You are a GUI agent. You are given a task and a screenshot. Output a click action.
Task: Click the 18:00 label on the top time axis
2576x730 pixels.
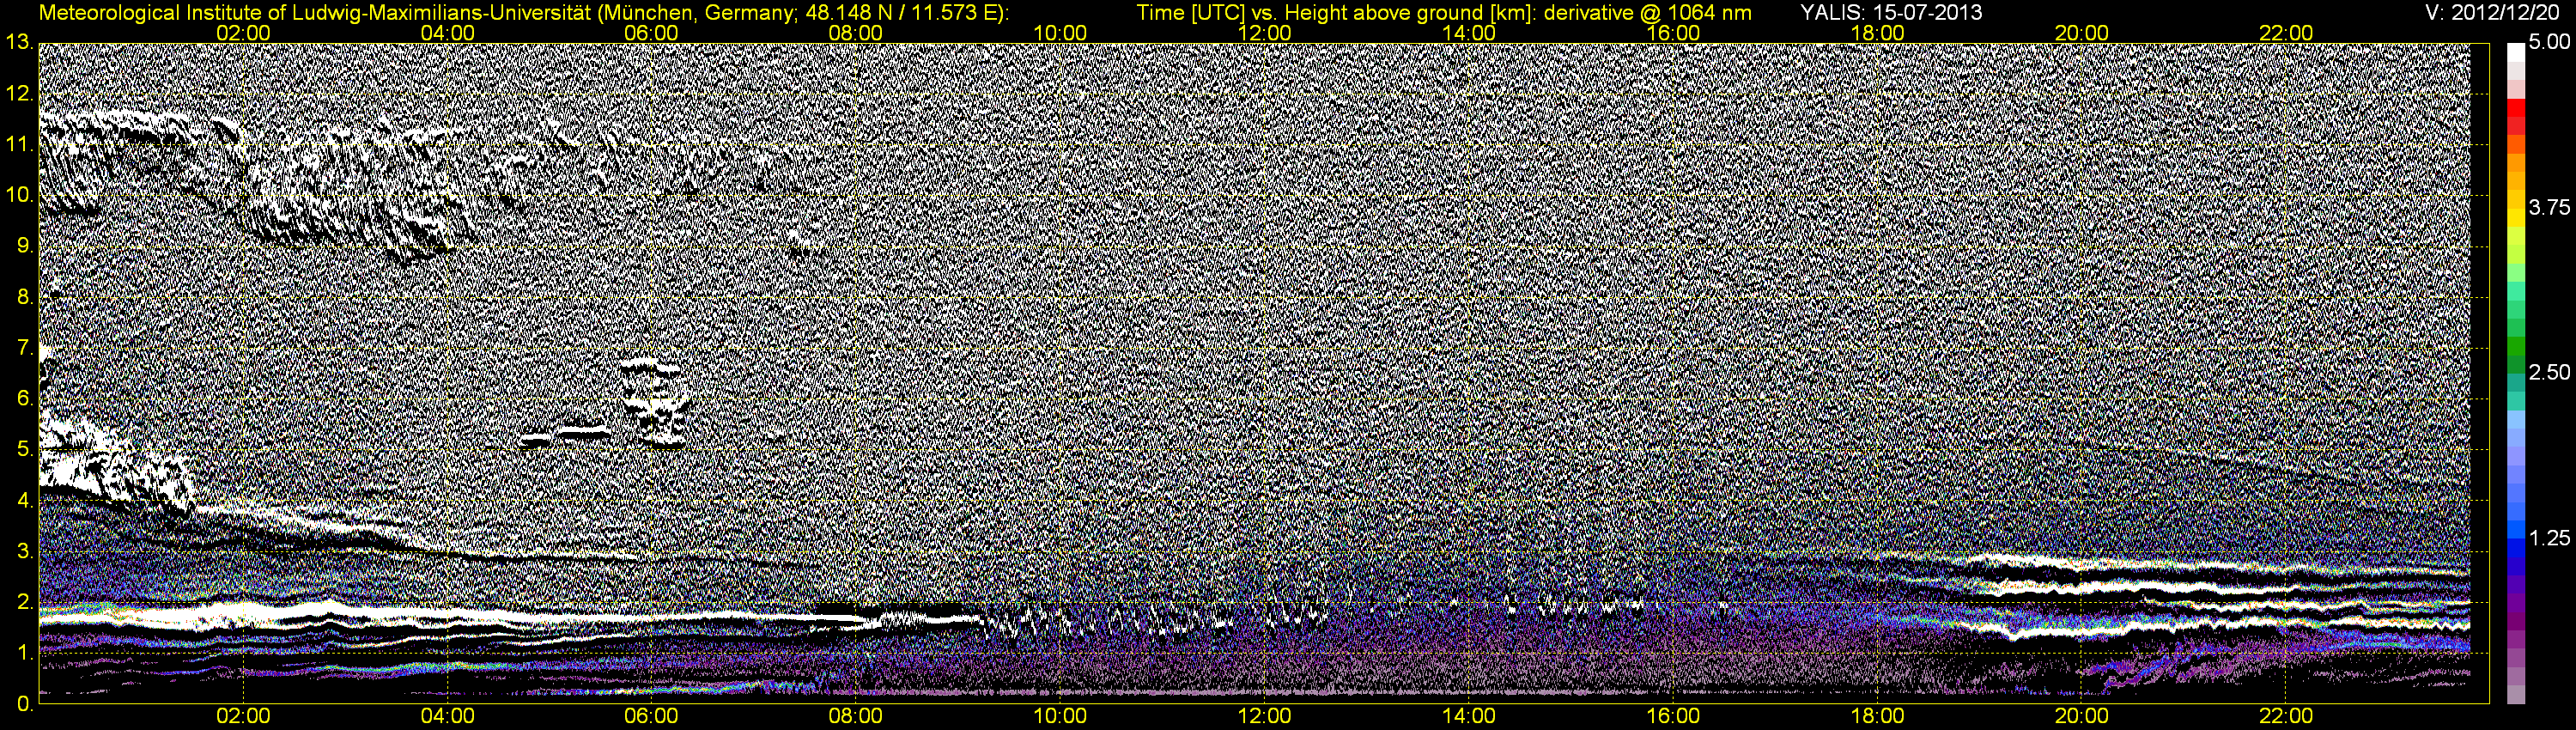point(1877,33)
